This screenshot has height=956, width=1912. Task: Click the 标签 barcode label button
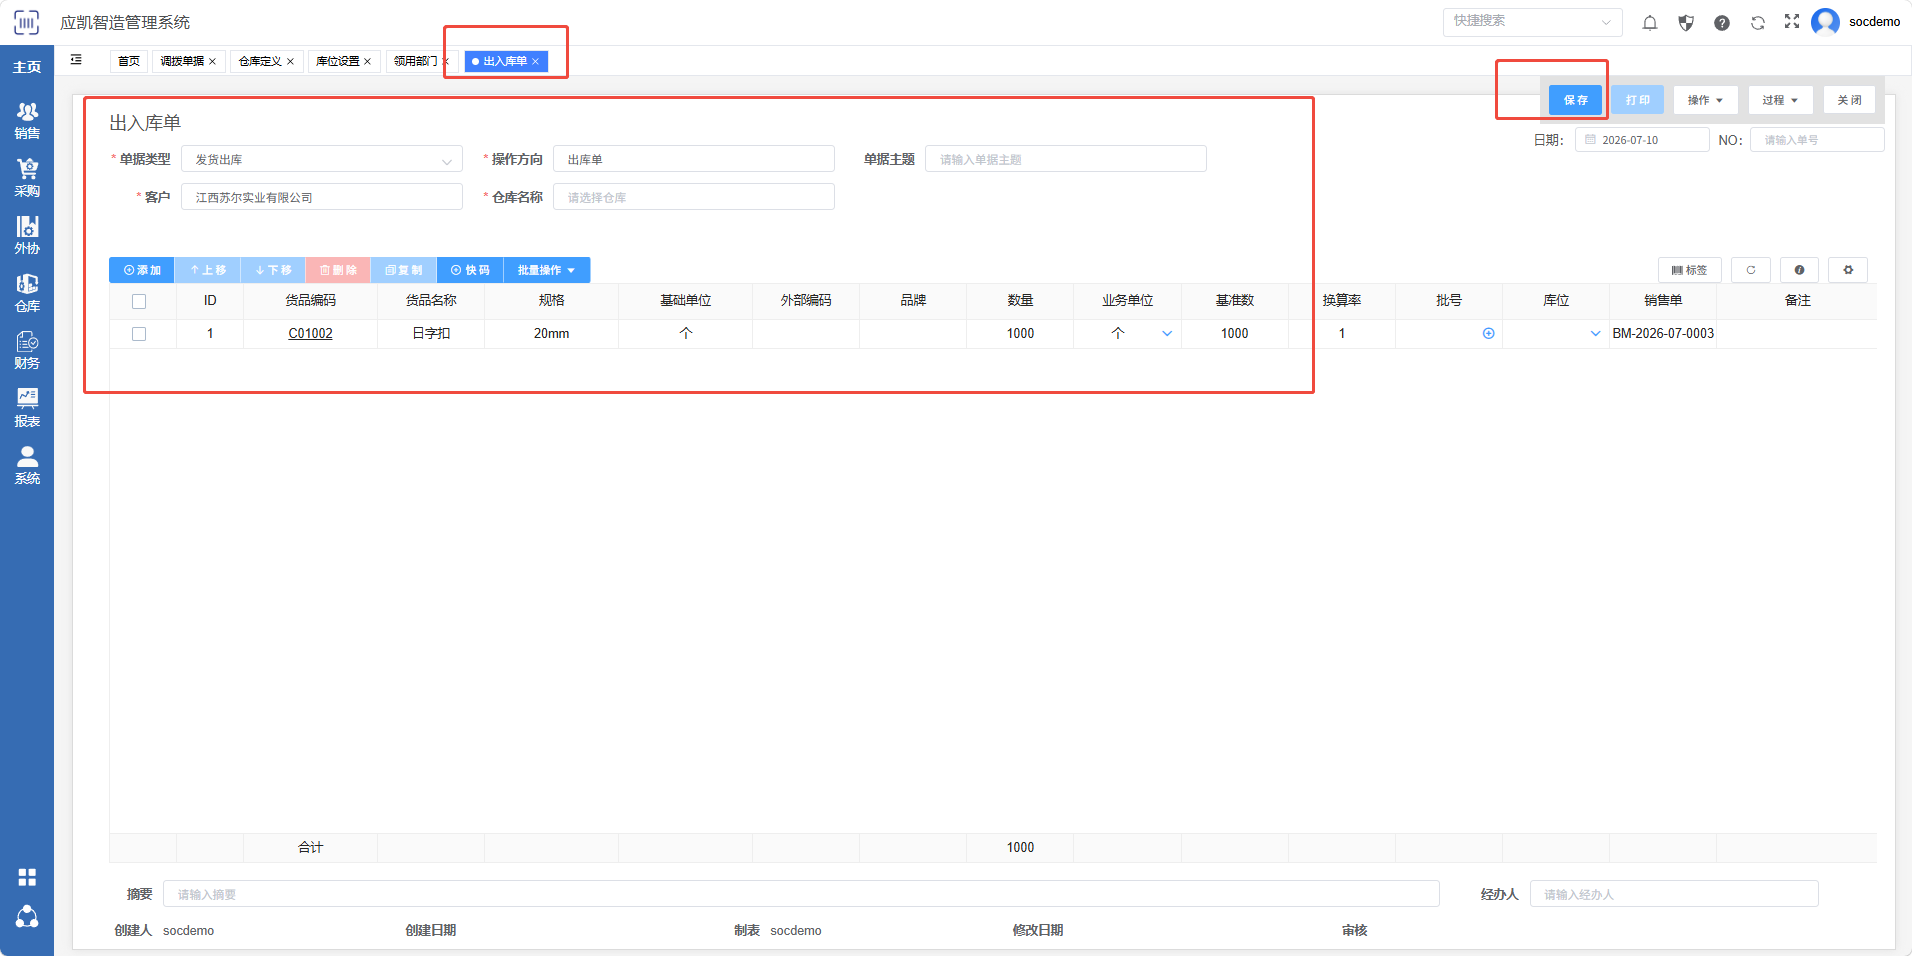pos(1690,270)
